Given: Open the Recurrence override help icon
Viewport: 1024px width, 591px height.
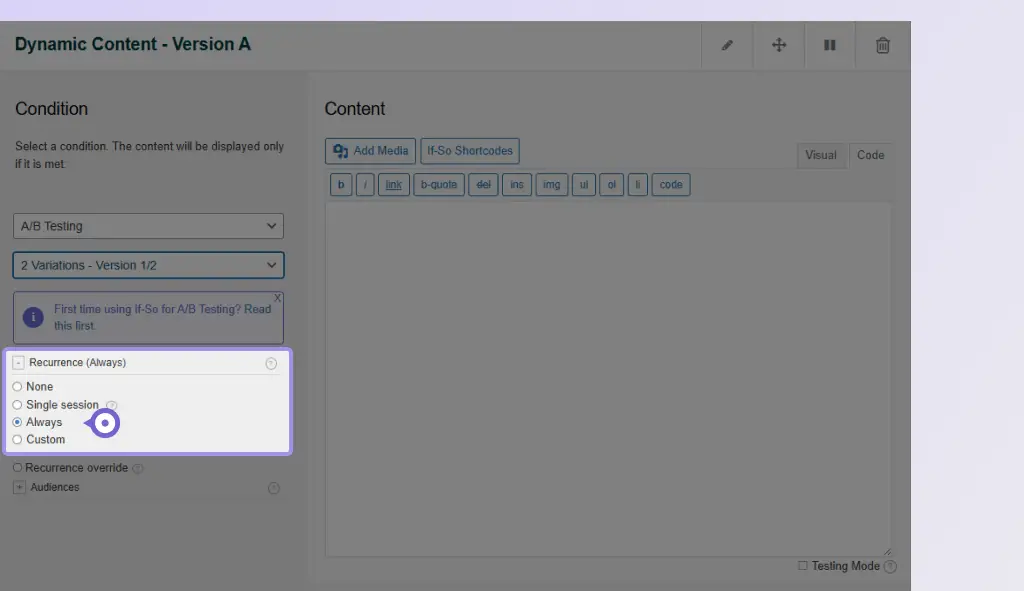Looking at the screenshot, I should [138, 468].
